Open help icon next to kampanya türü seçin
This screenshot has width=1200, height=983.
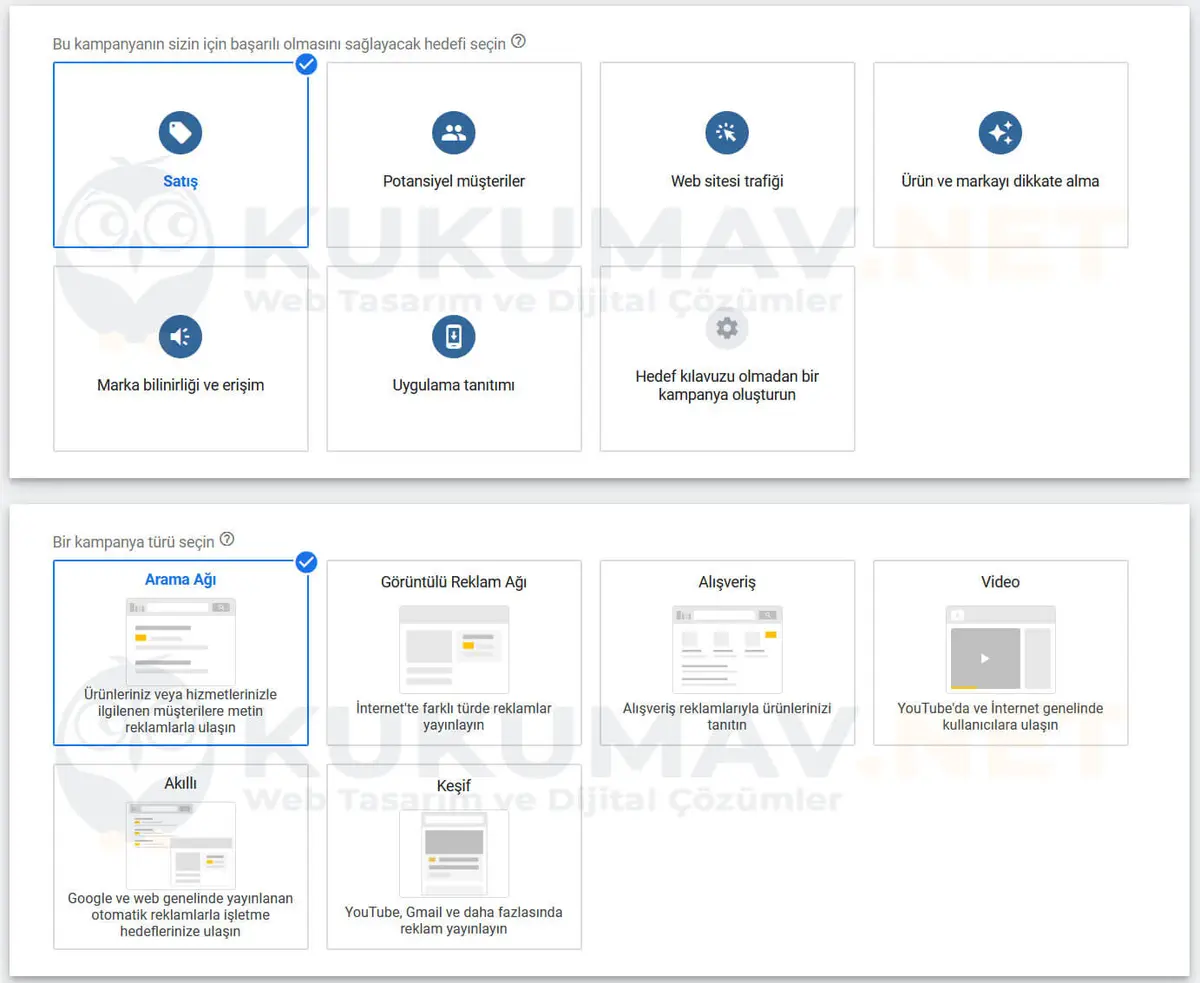(227, 540)
